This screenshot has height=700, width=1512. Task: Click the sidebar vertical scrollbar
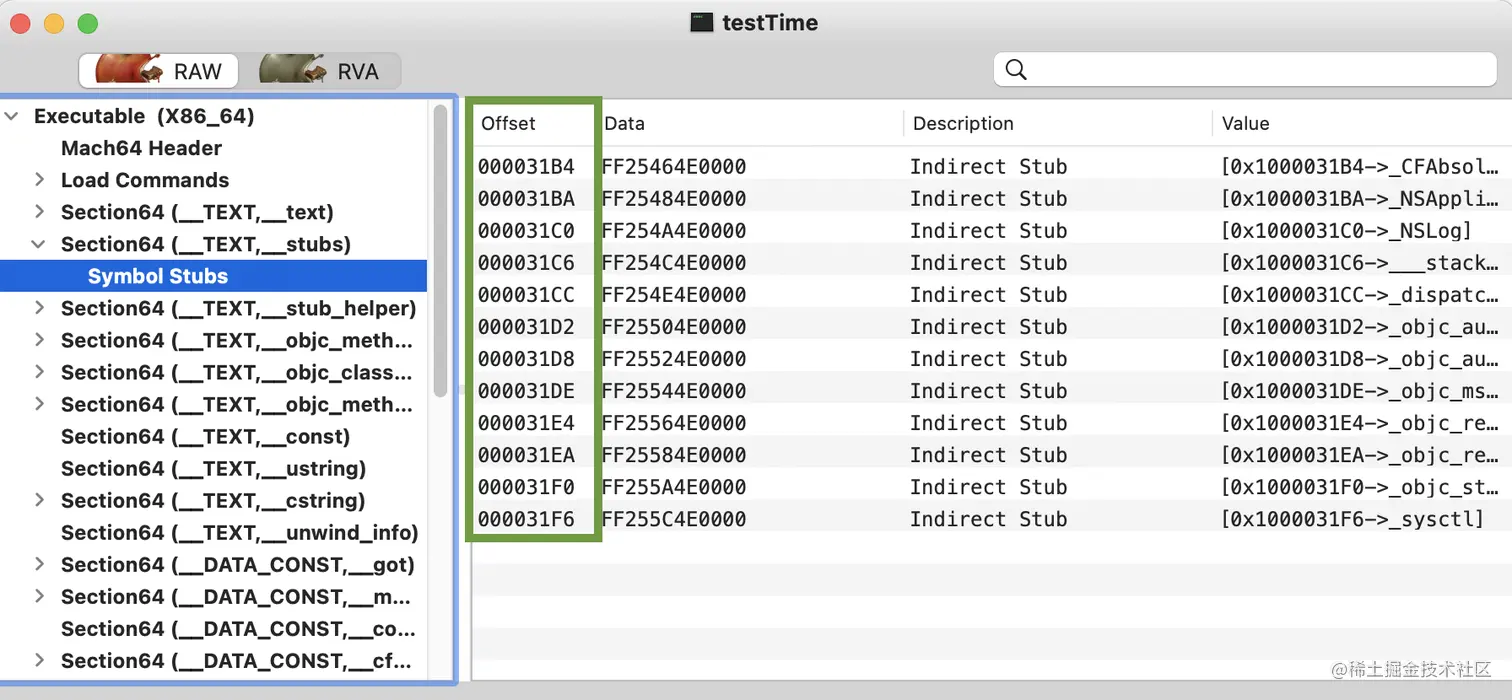440,250
